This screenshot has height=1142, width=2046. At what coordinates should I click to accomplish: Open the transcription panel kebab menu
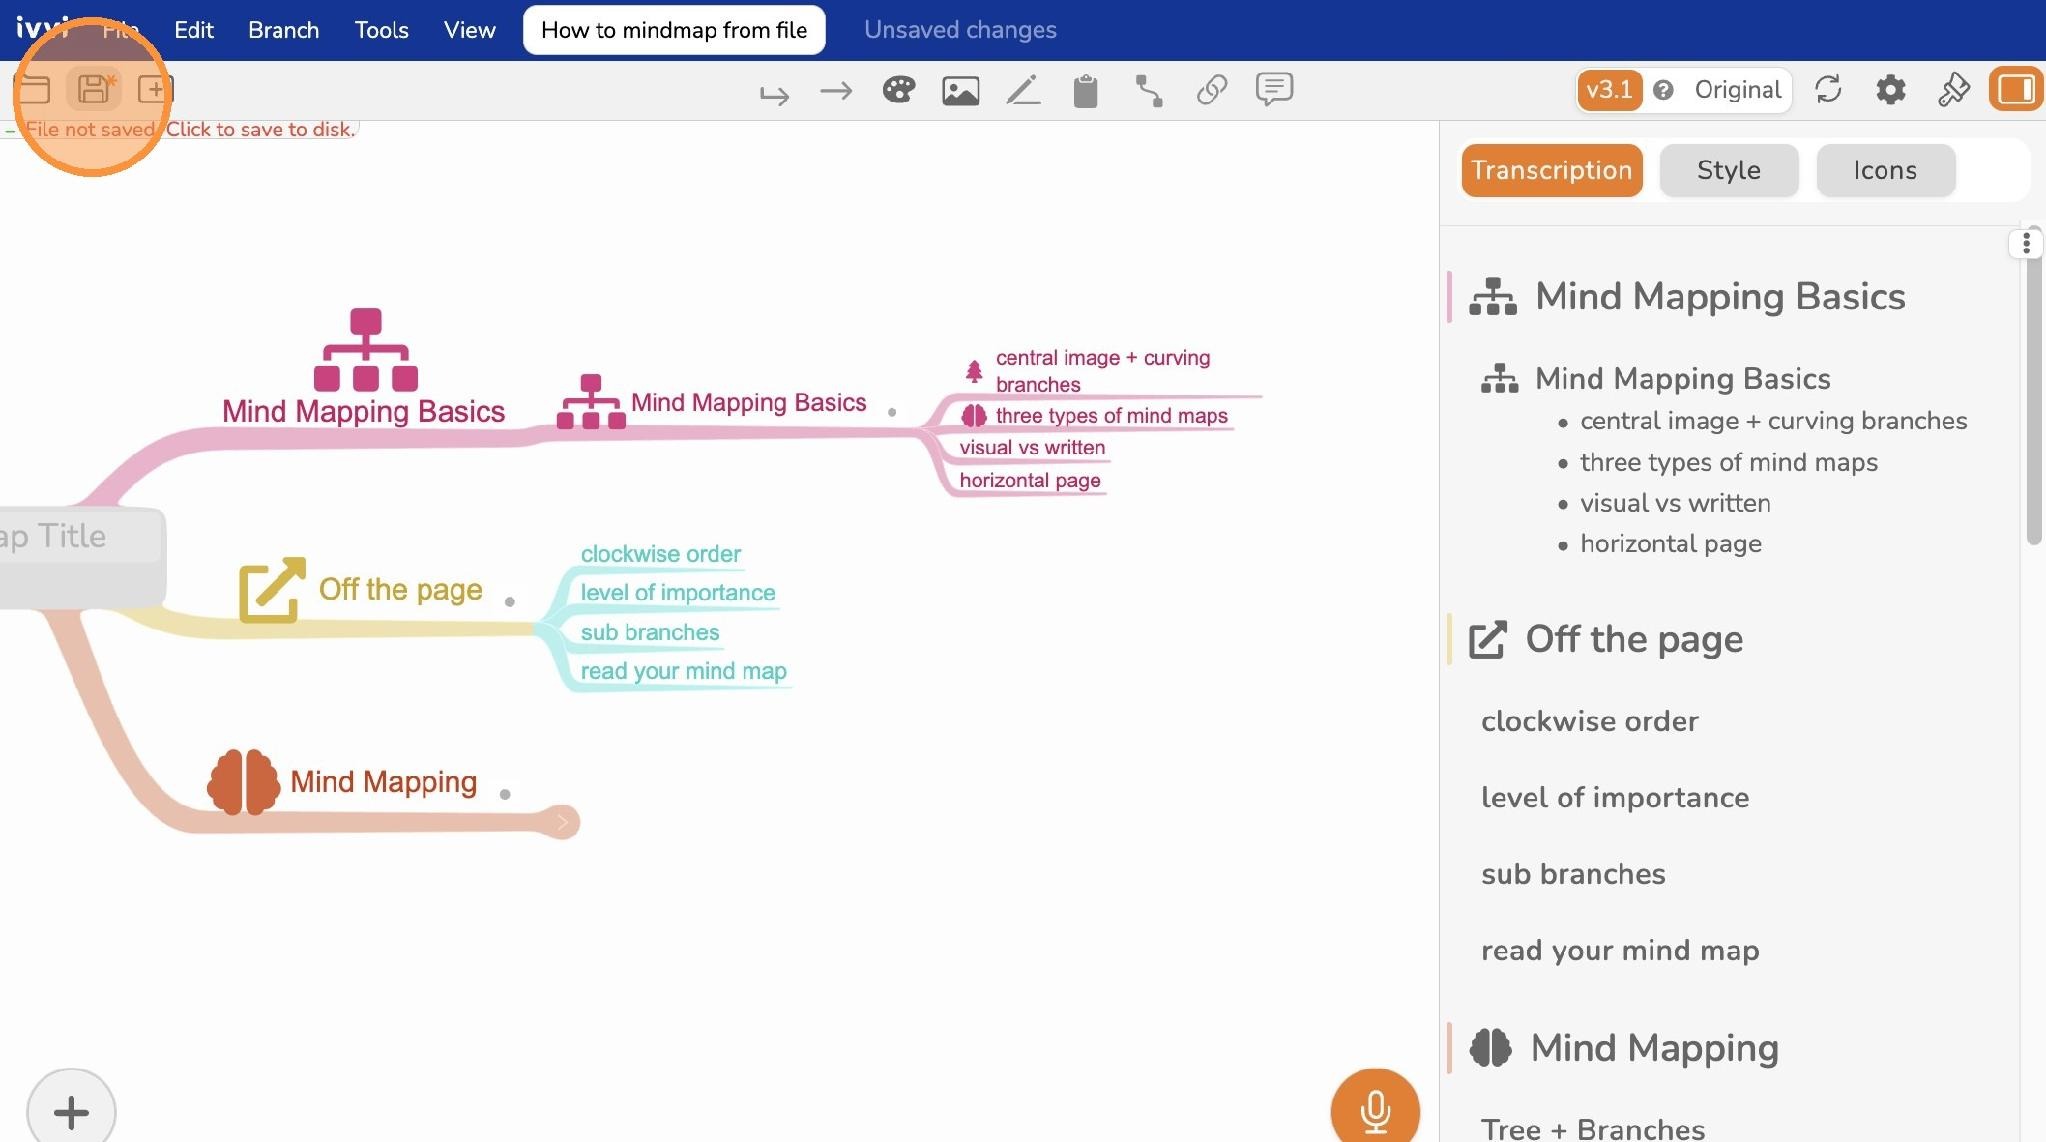(2025, 243)
